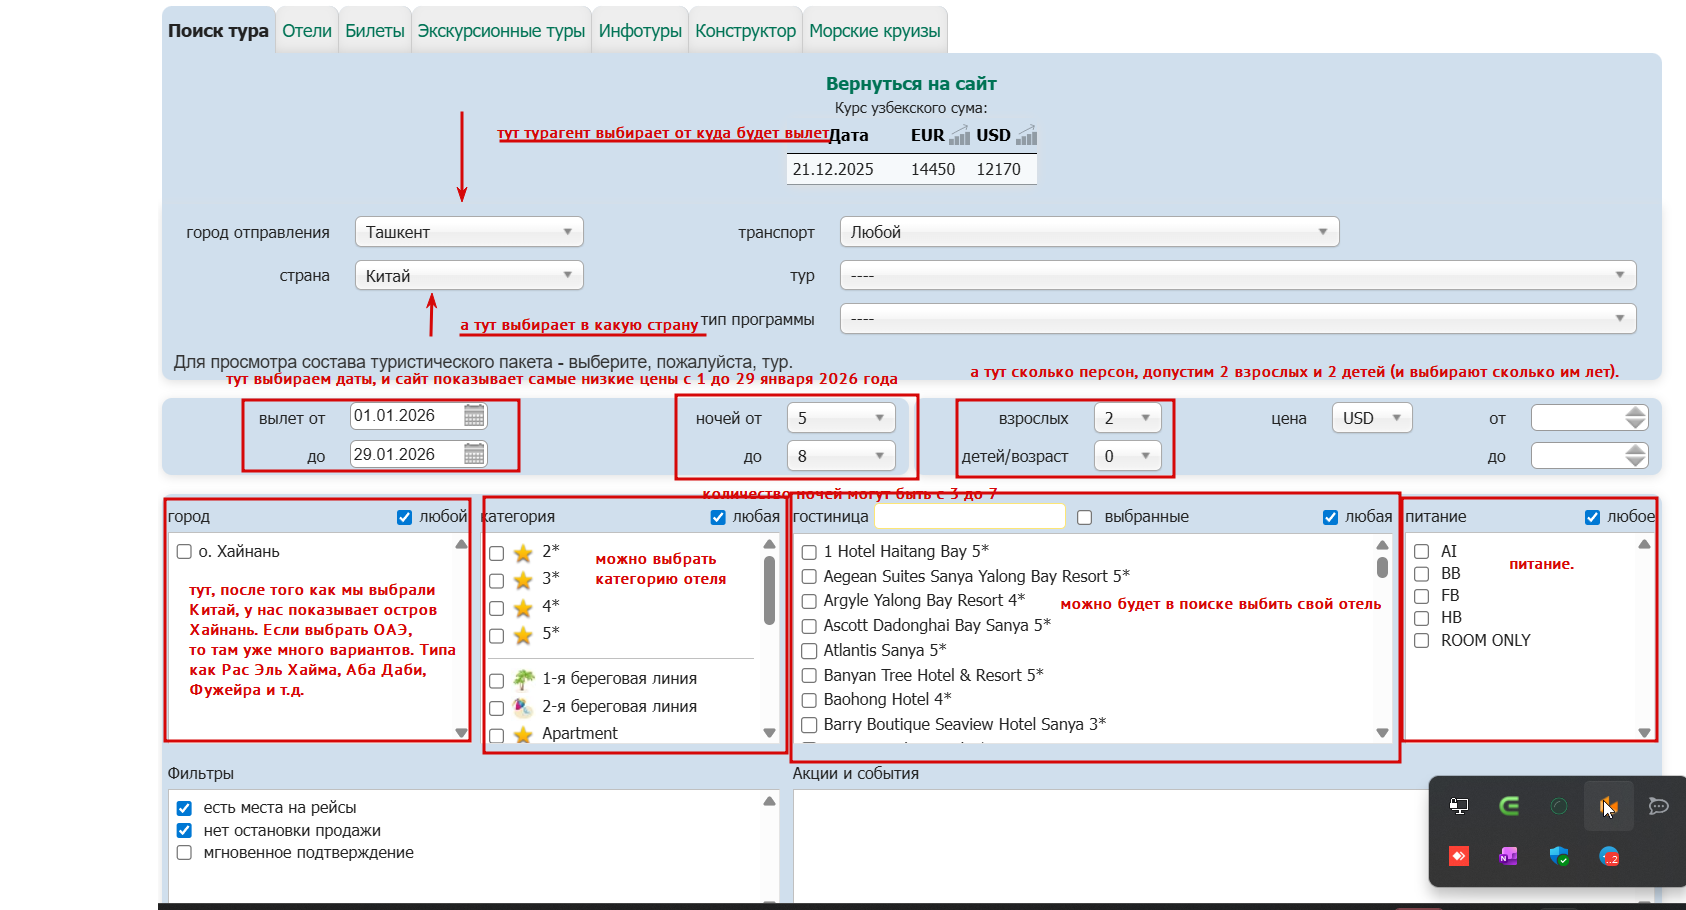The image size is (1686, 910).
Task: Open the 'город отправления' Ташкент dropdown
Action: coord(469,232)
